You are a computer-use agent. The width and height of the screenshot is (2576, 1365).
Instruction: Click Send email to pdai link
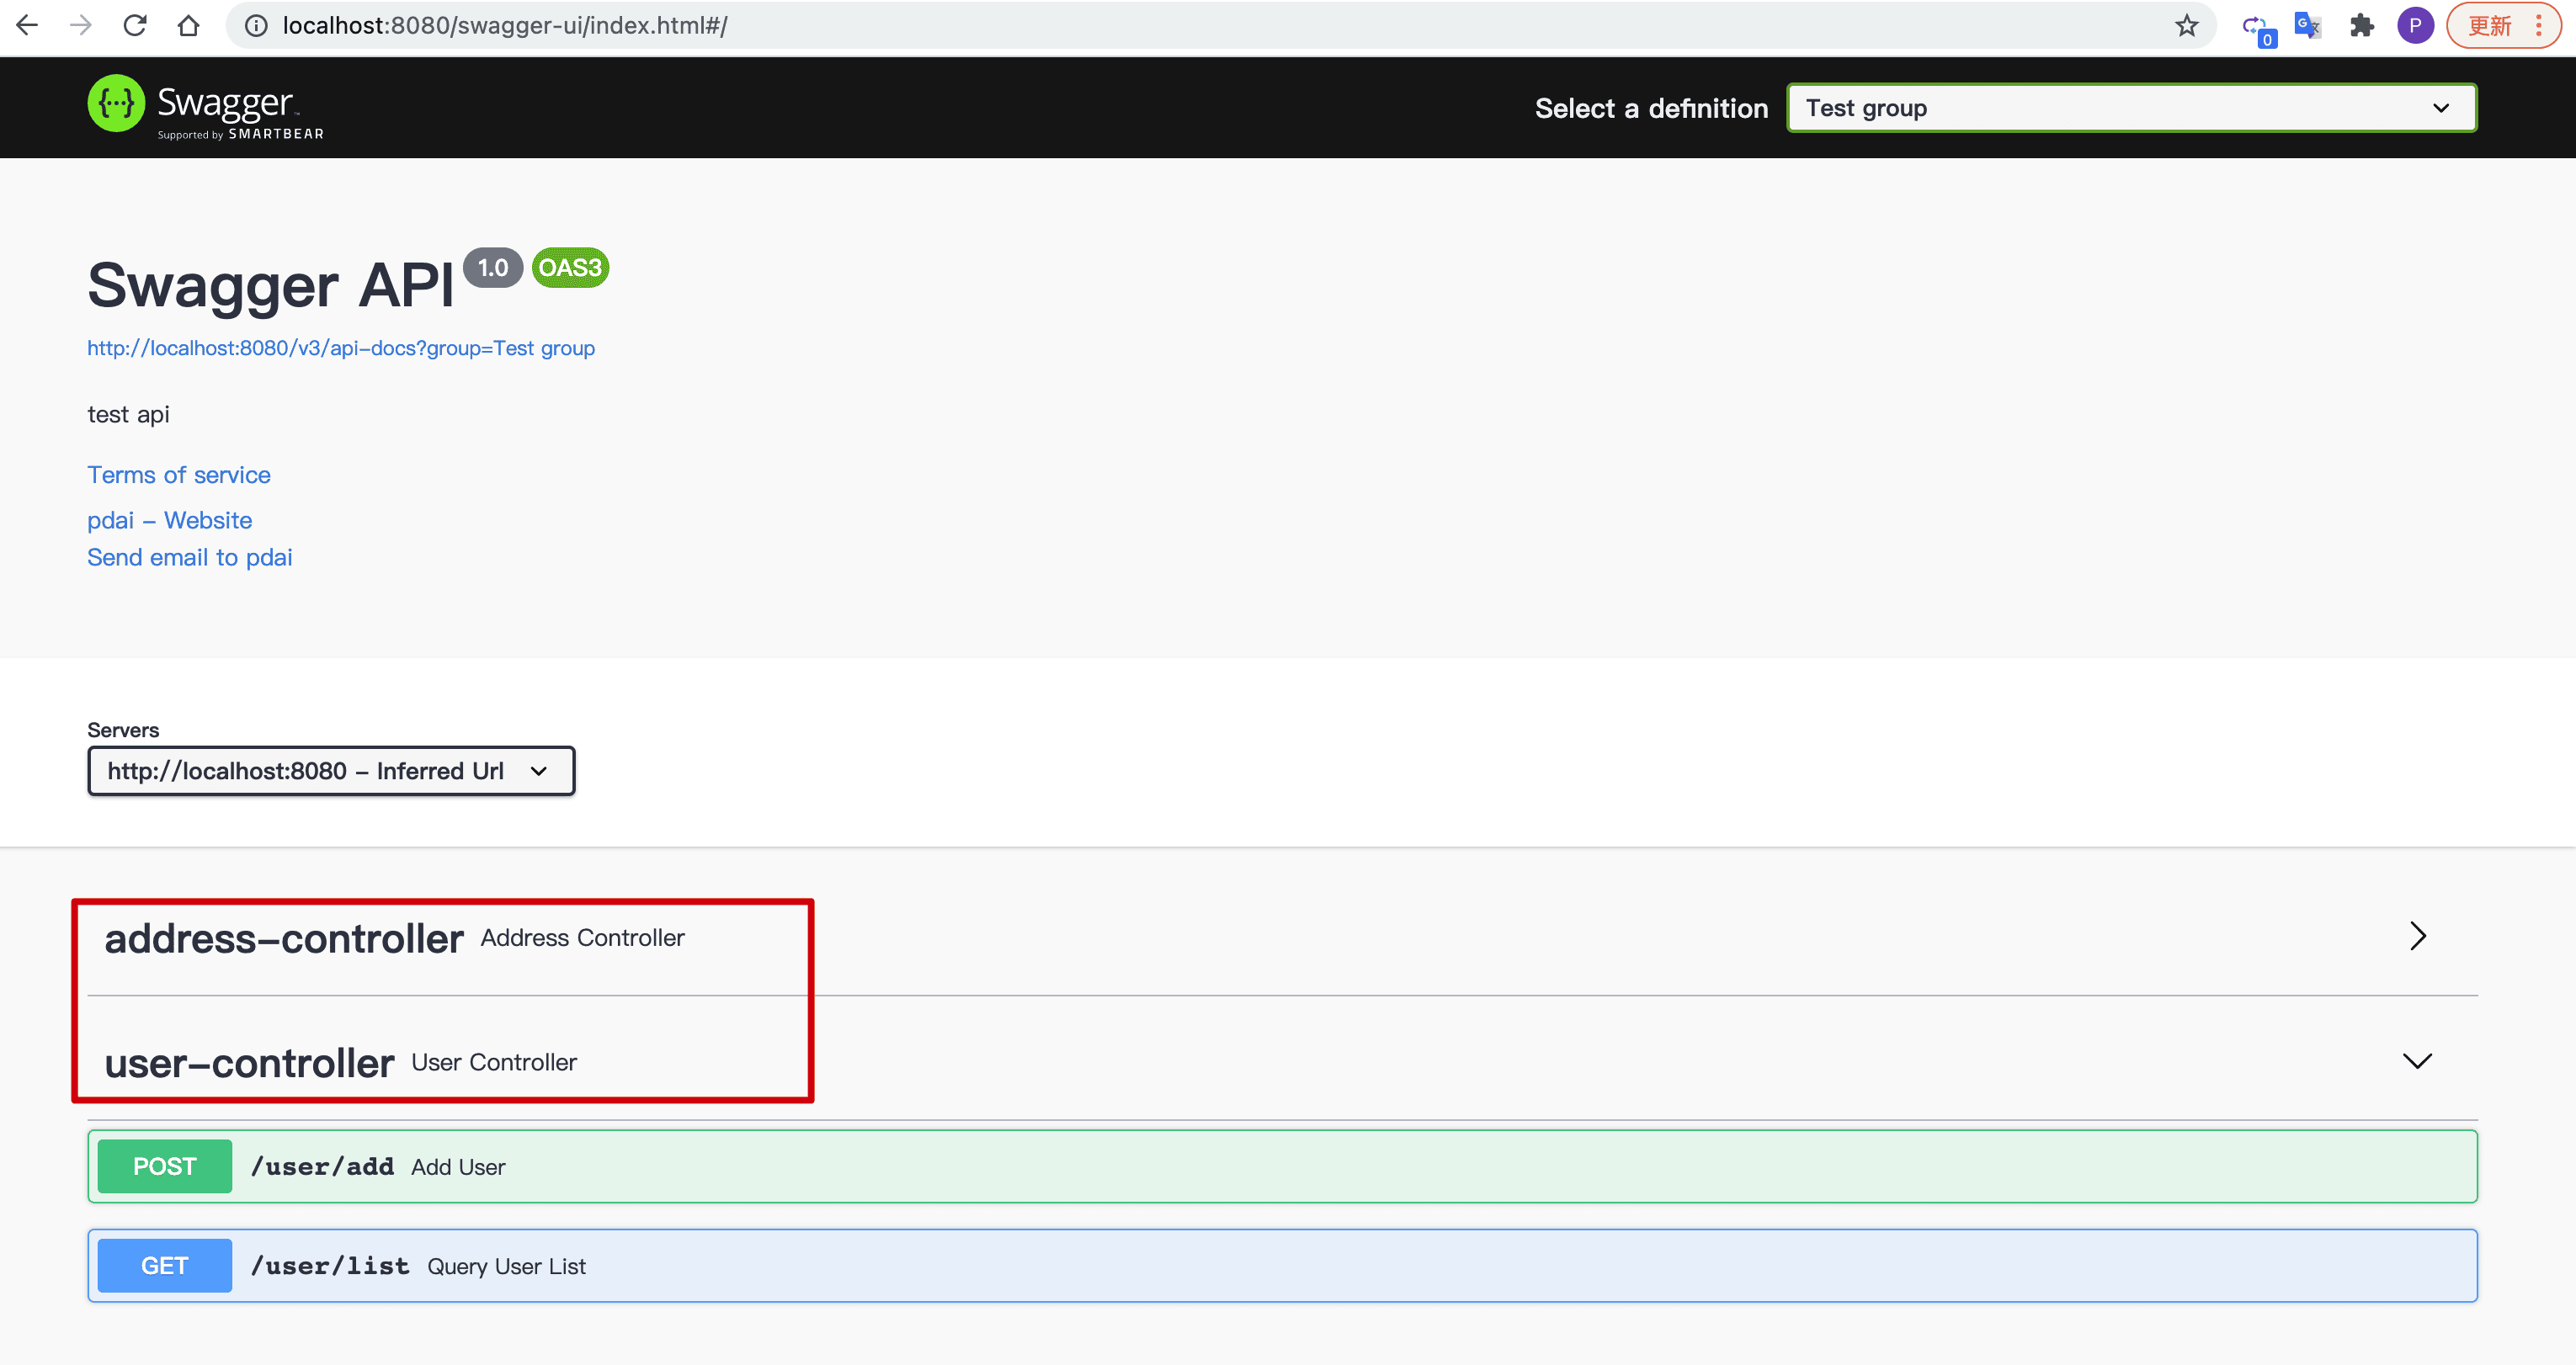click(x=189, y=557)
